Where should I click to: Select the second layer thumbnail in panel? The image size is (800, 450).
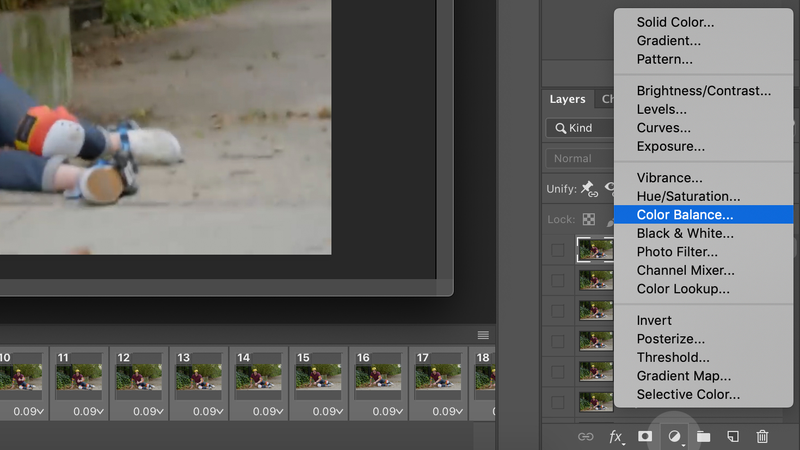click(x=596, y=280)
